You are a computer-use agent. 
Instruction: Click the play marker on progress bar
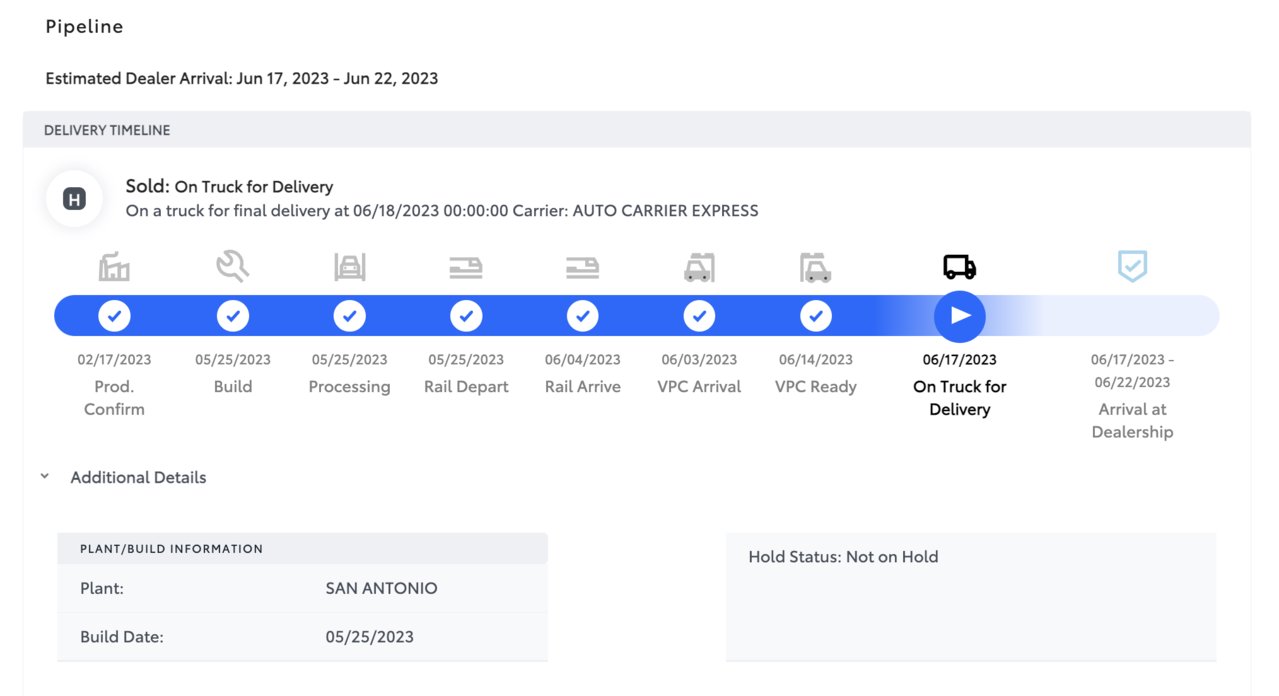pyautogui.click(x=960, y=316)
